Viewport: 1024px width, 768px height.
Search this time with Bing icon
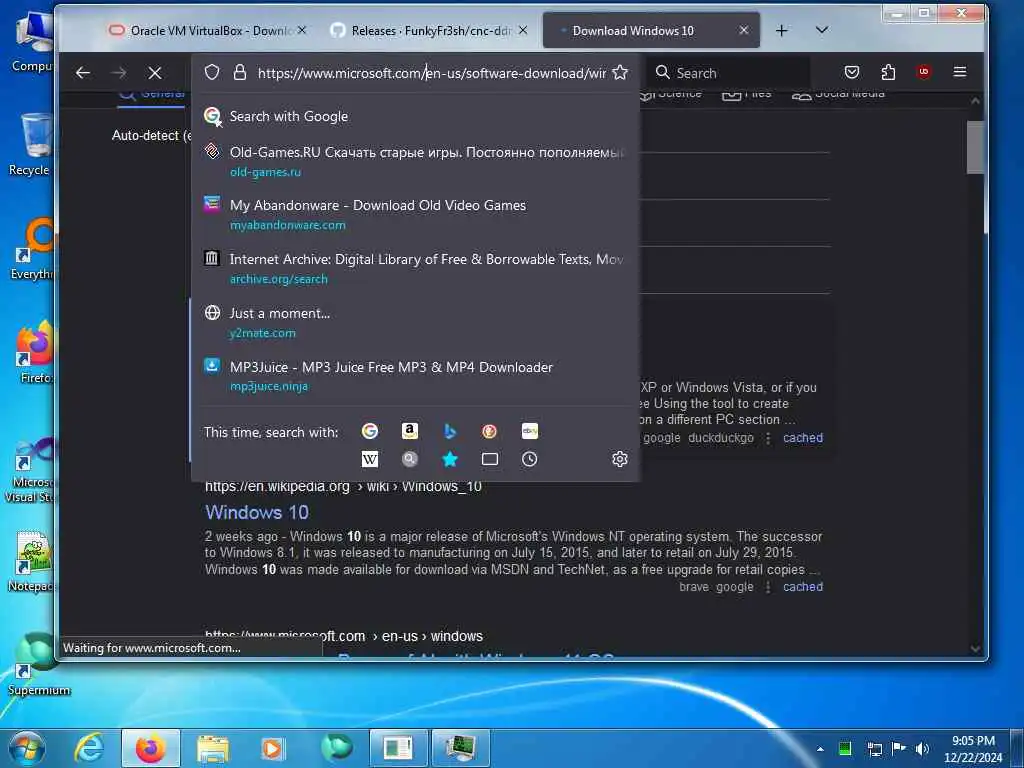449,431
